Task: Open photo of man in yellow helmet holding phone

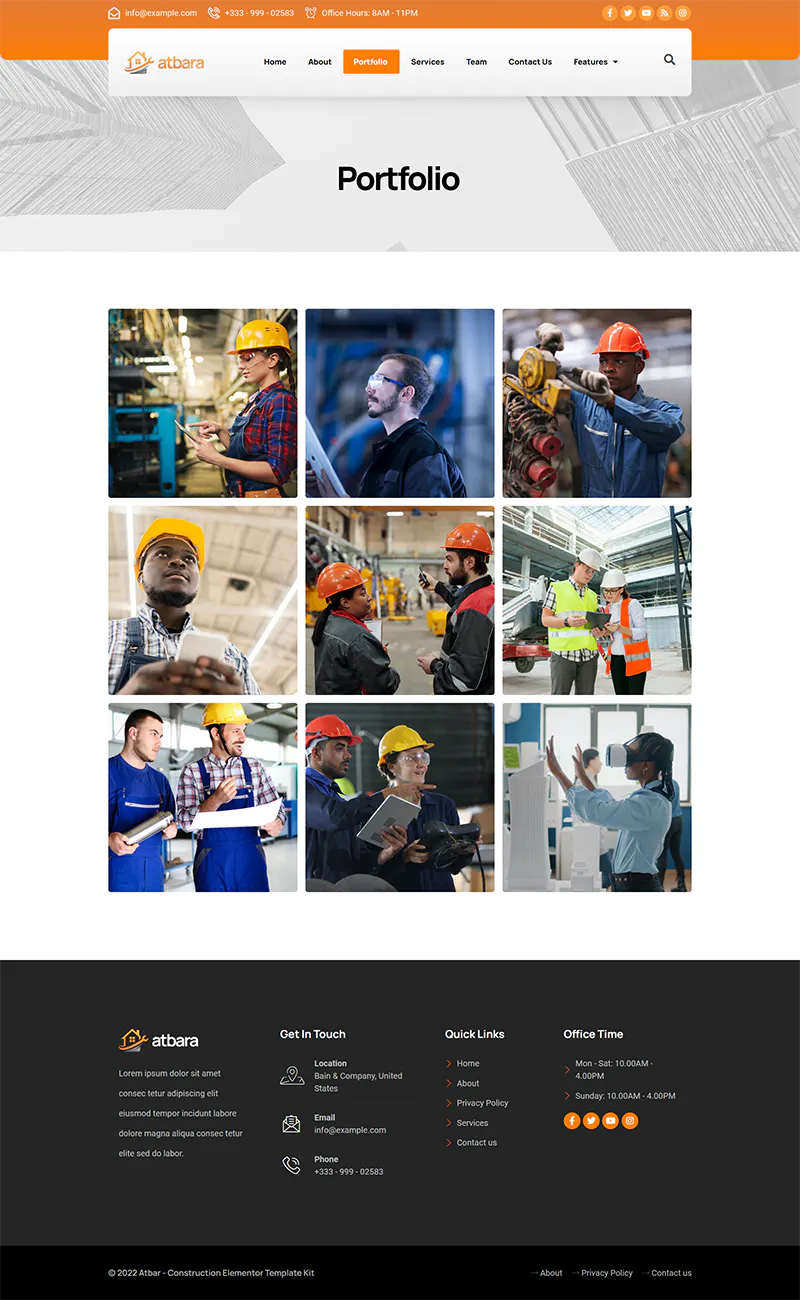Action: pyautogui.click(x=203, y=600)
